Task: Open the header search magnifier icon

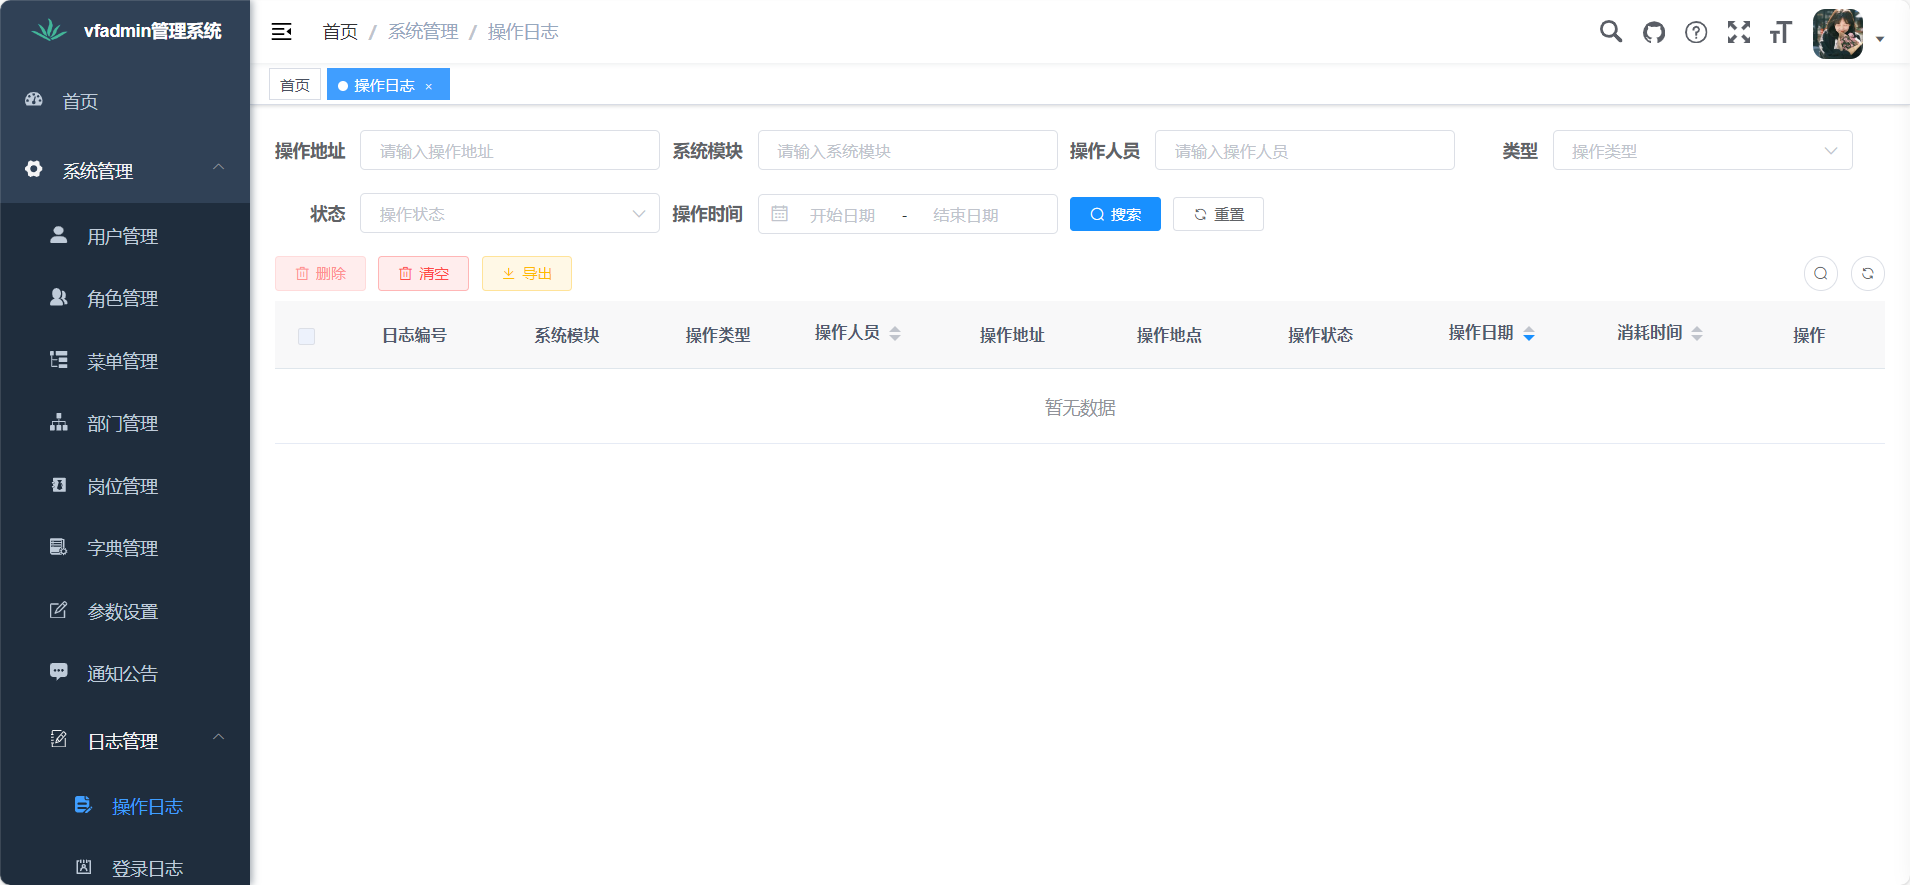Action: tap(1610, 32)
